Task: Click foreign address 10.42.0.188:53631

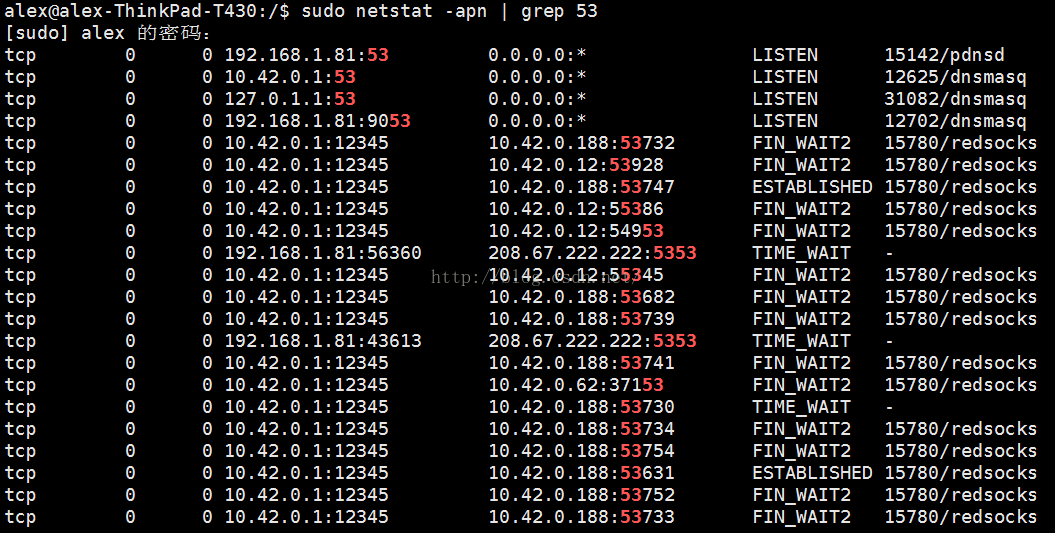Action: (581, 473)
